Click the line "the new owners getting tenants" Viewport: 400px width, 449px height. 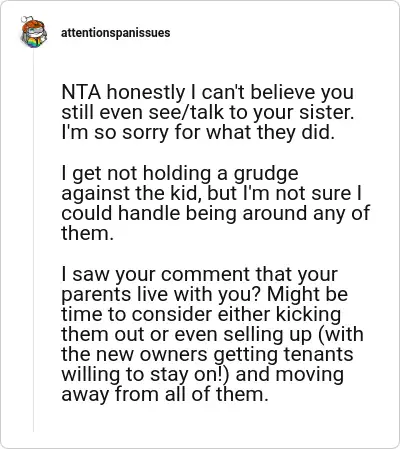[207, 355]
